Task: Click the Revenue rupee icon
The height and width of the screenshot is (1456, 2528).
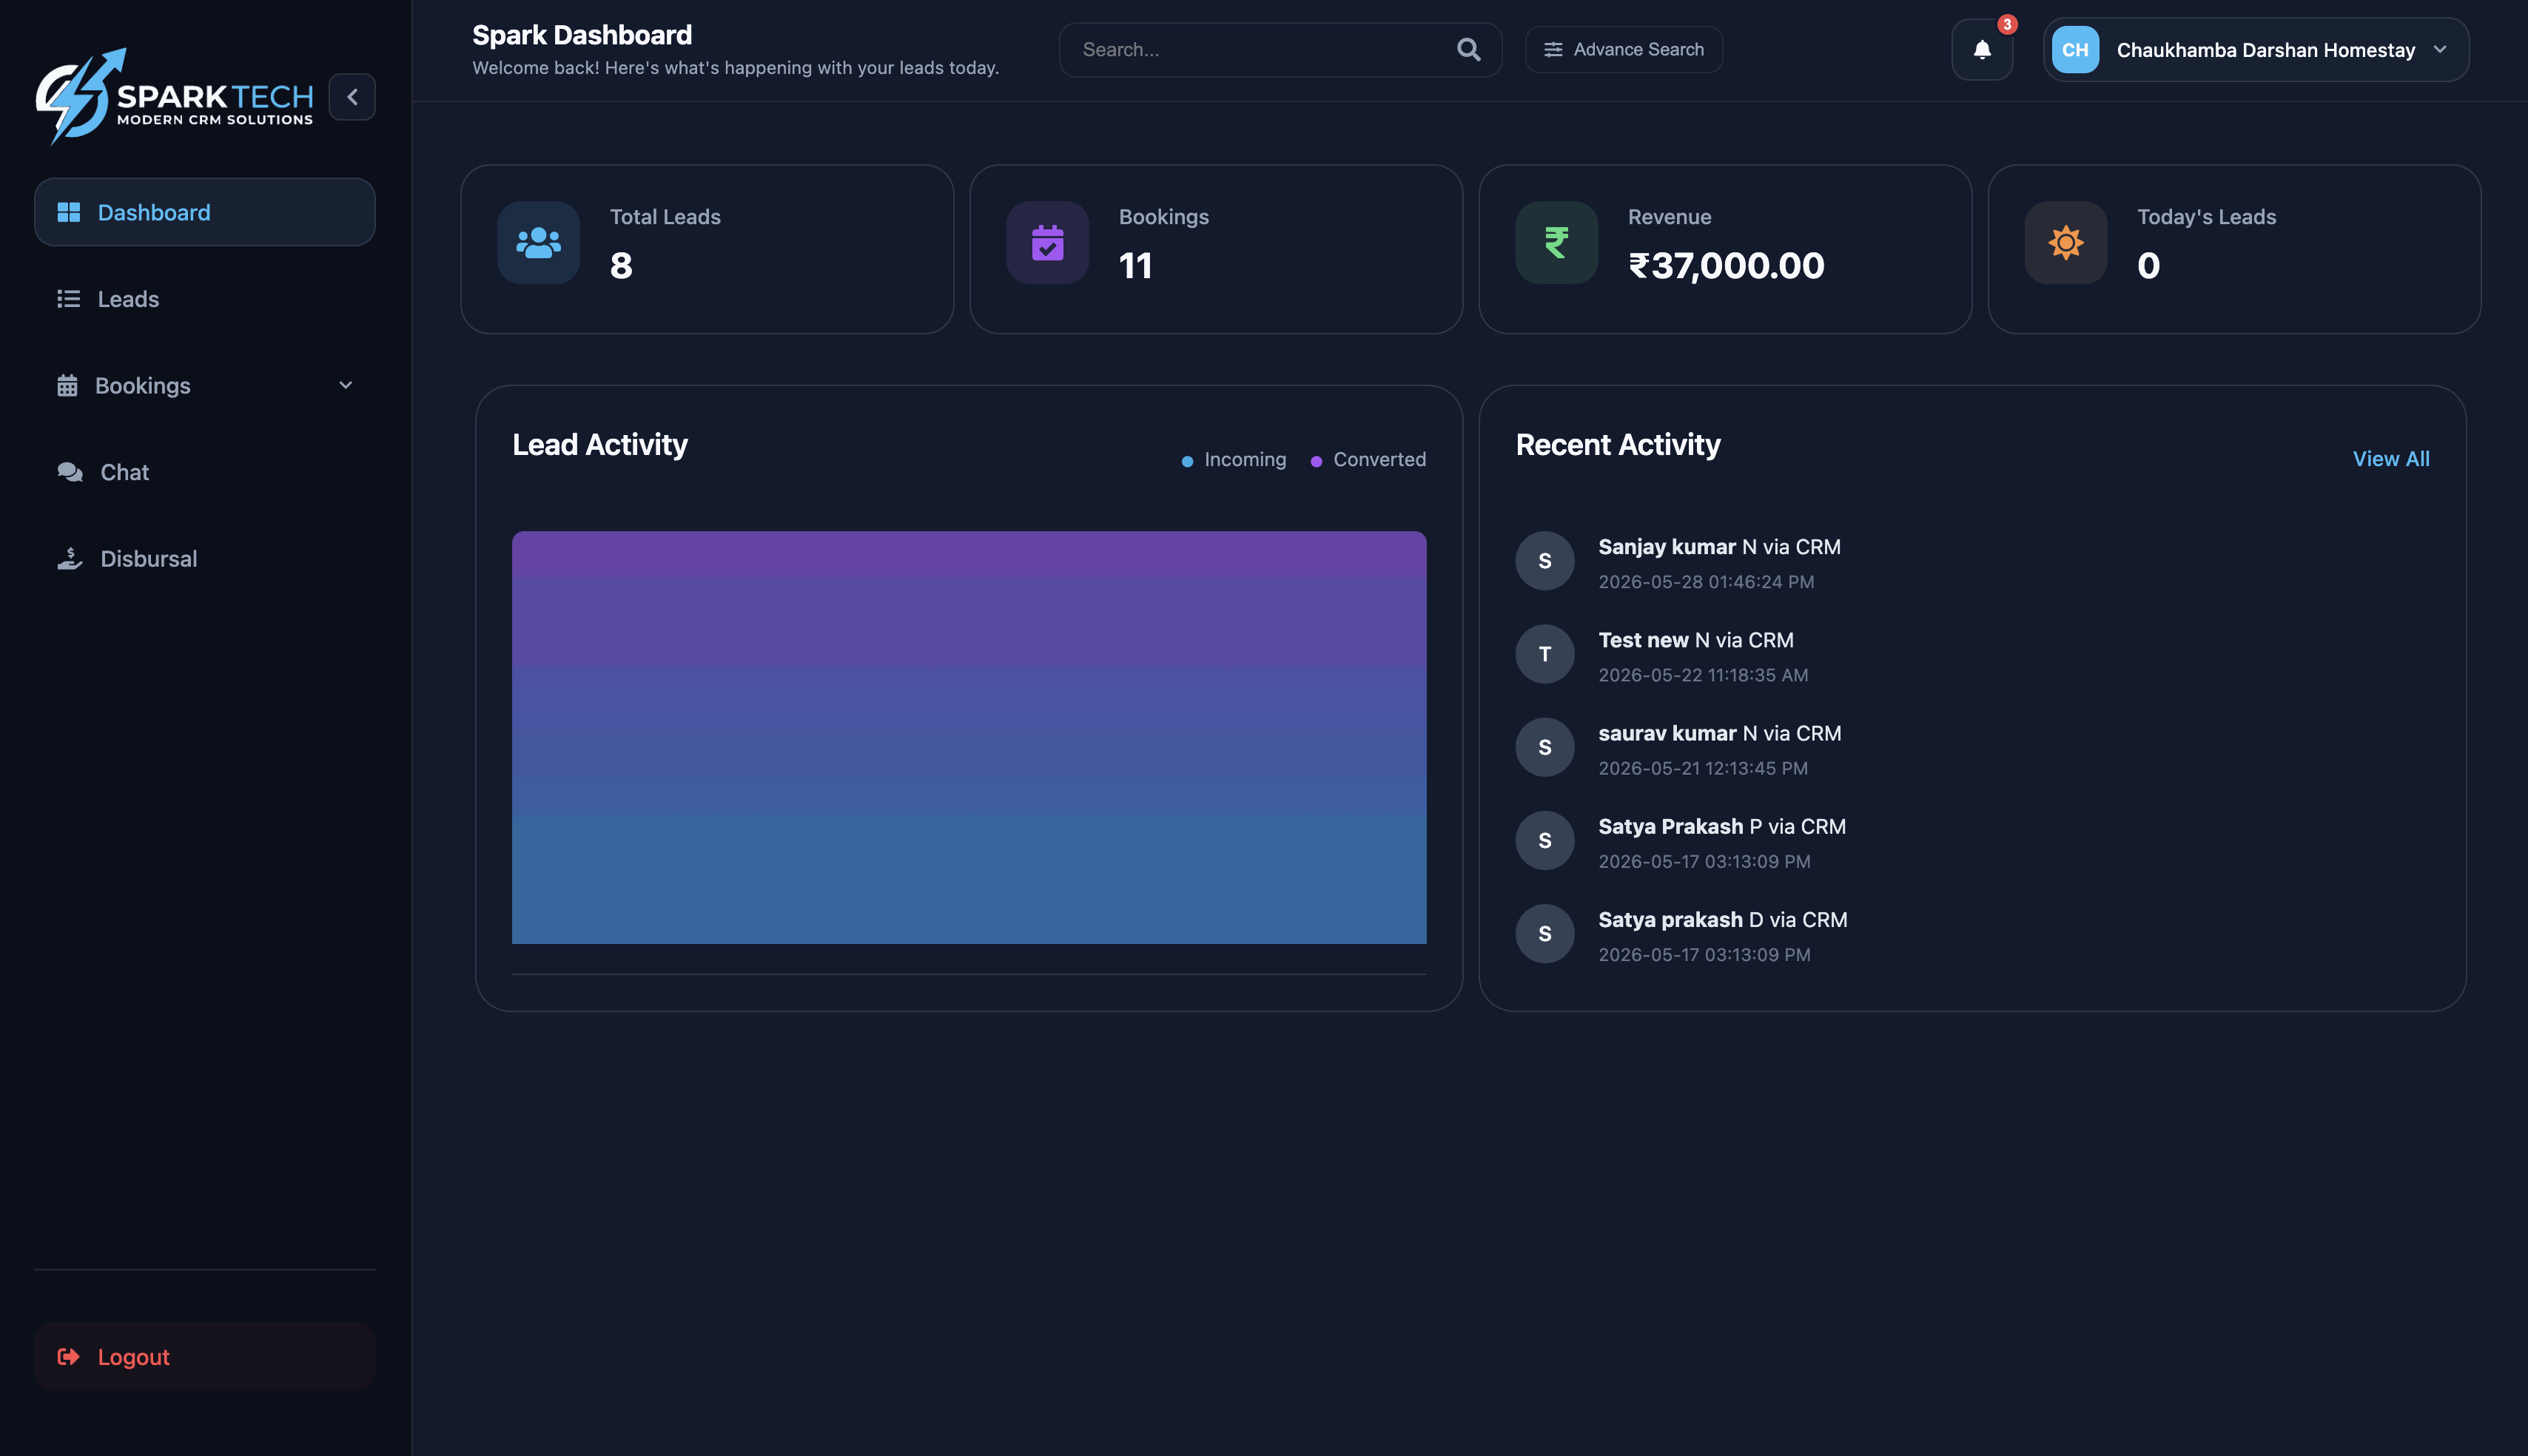Action: (1556, 242)
